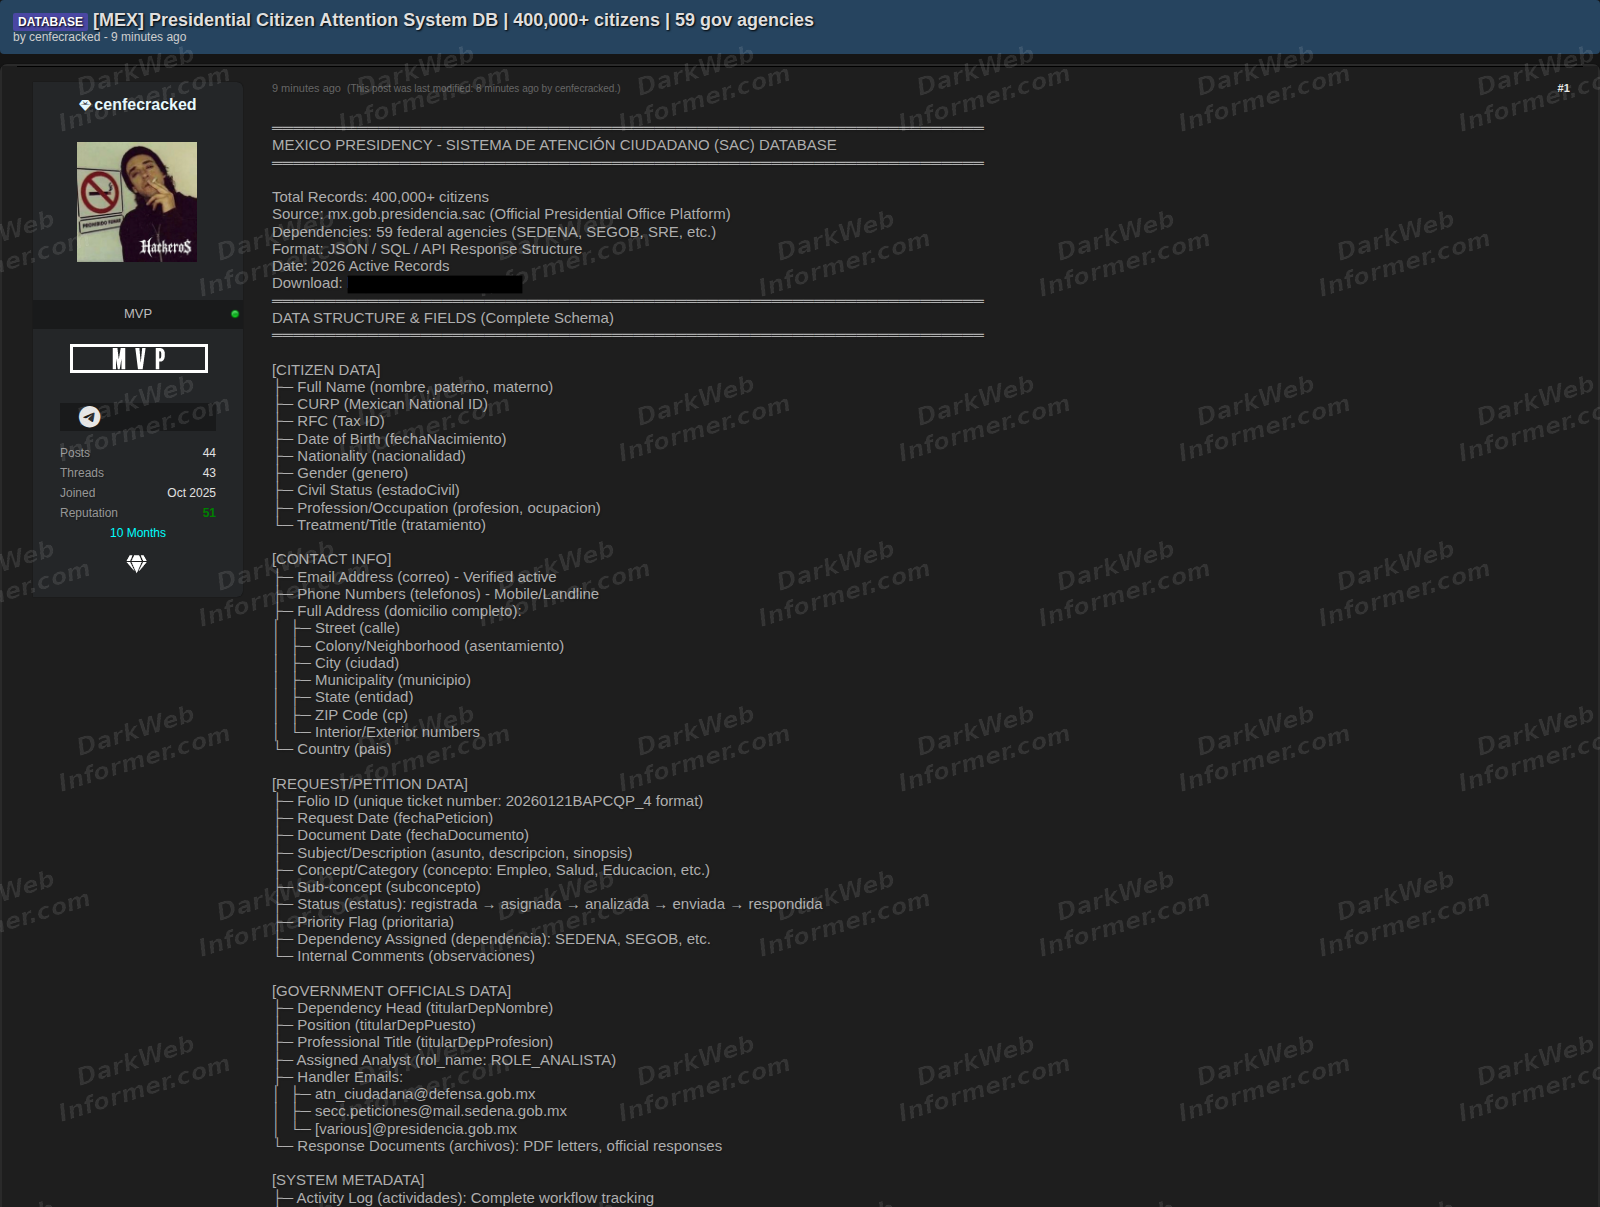Screen dimensions: 1600x1207
Task: Click the MVP user title text under avatar
Action: [138, 314]
